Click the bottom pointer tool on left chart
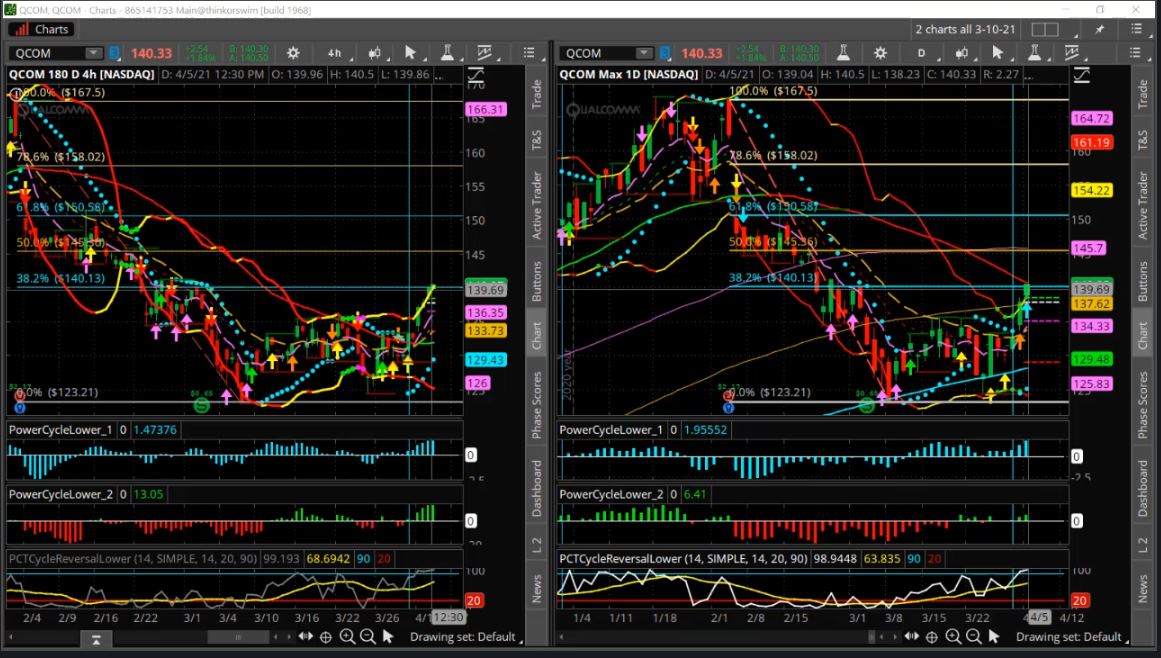 pos(387,637)
